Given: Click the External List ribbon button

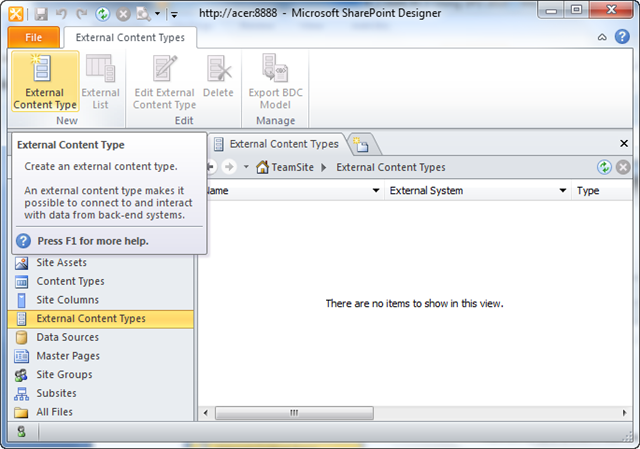Looking at the screenshot, I should [100, 81].
